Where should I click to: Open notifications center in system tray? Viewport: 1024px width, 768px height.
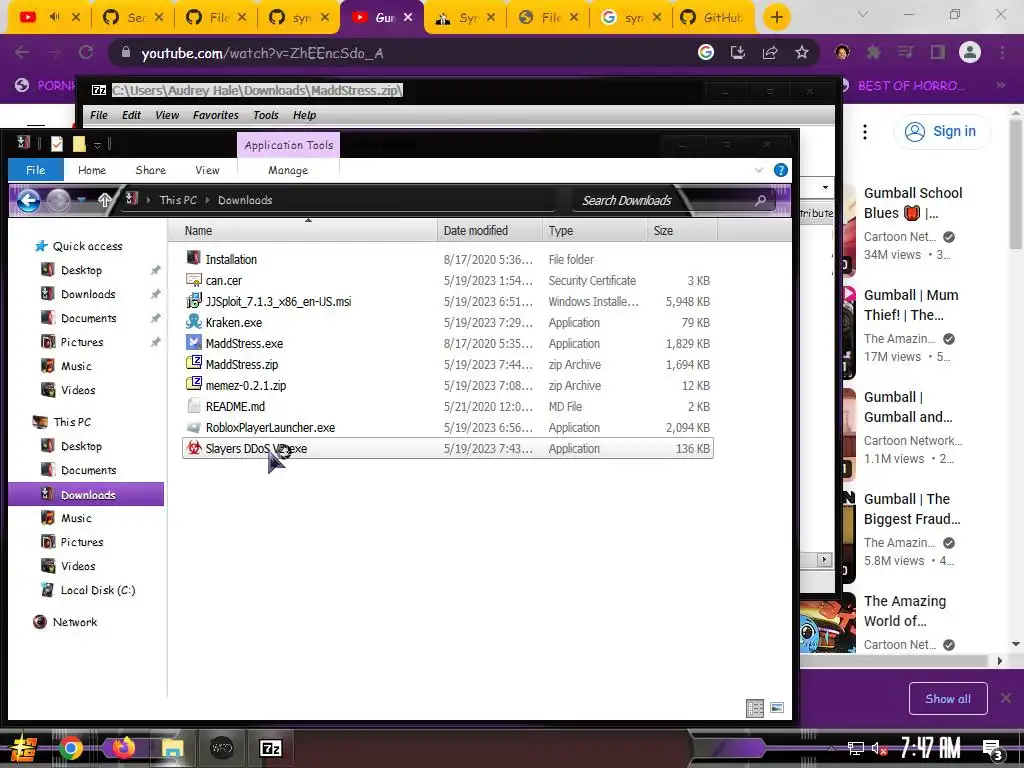[x=993, y=748]
